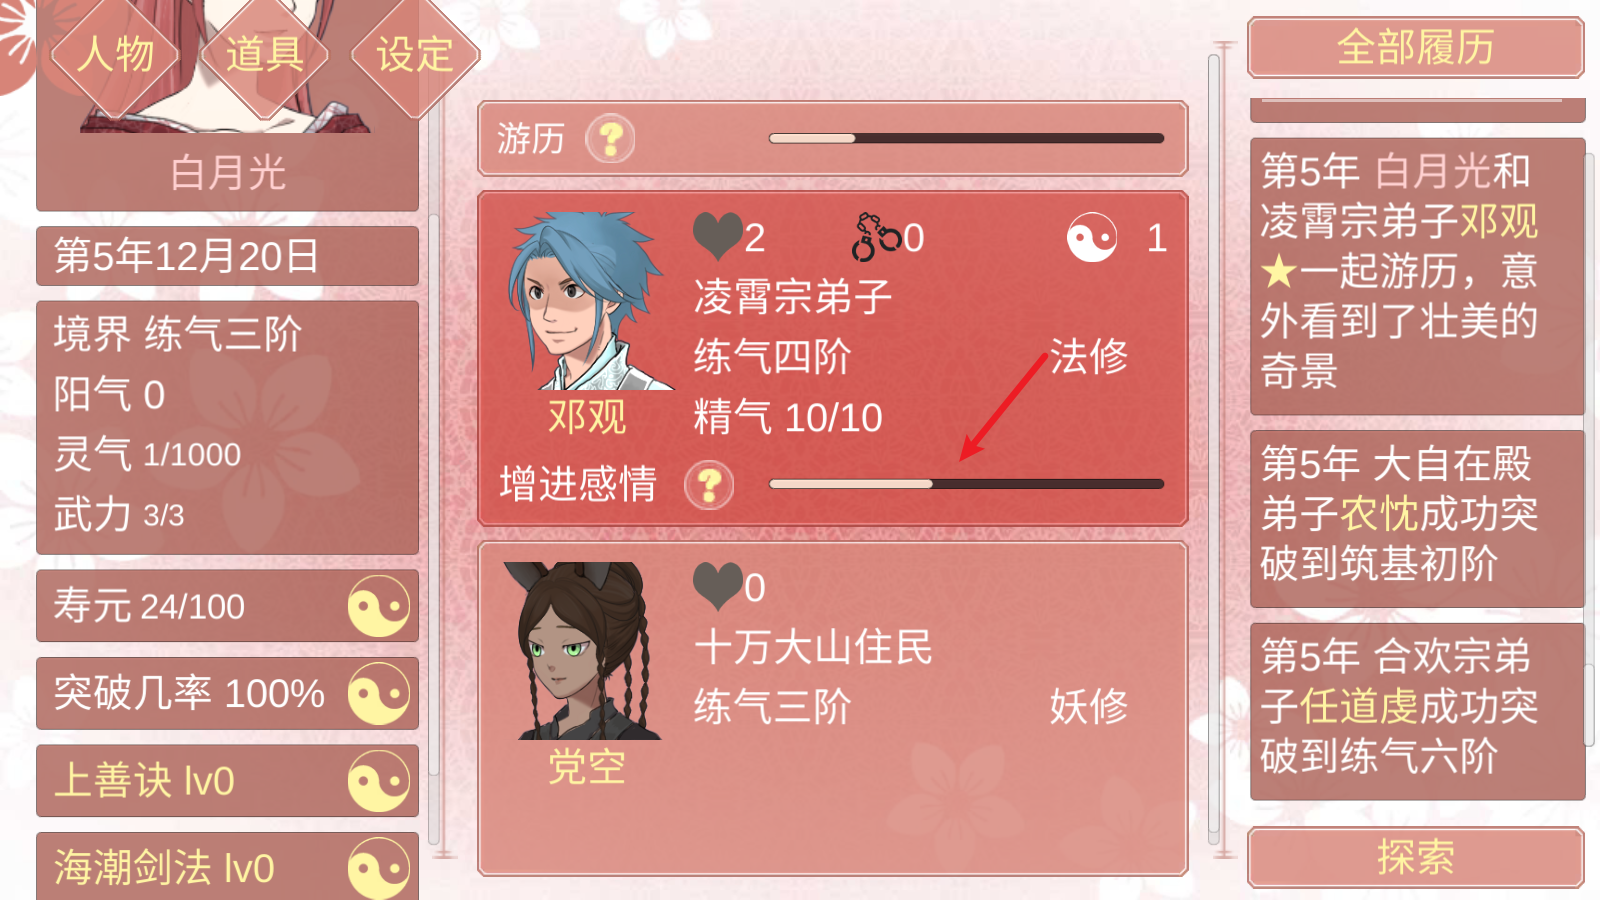1600x900 pixels.
Task: Open the 全部履历 history button
Action: pyautogui.click(x=1415, y=47)
